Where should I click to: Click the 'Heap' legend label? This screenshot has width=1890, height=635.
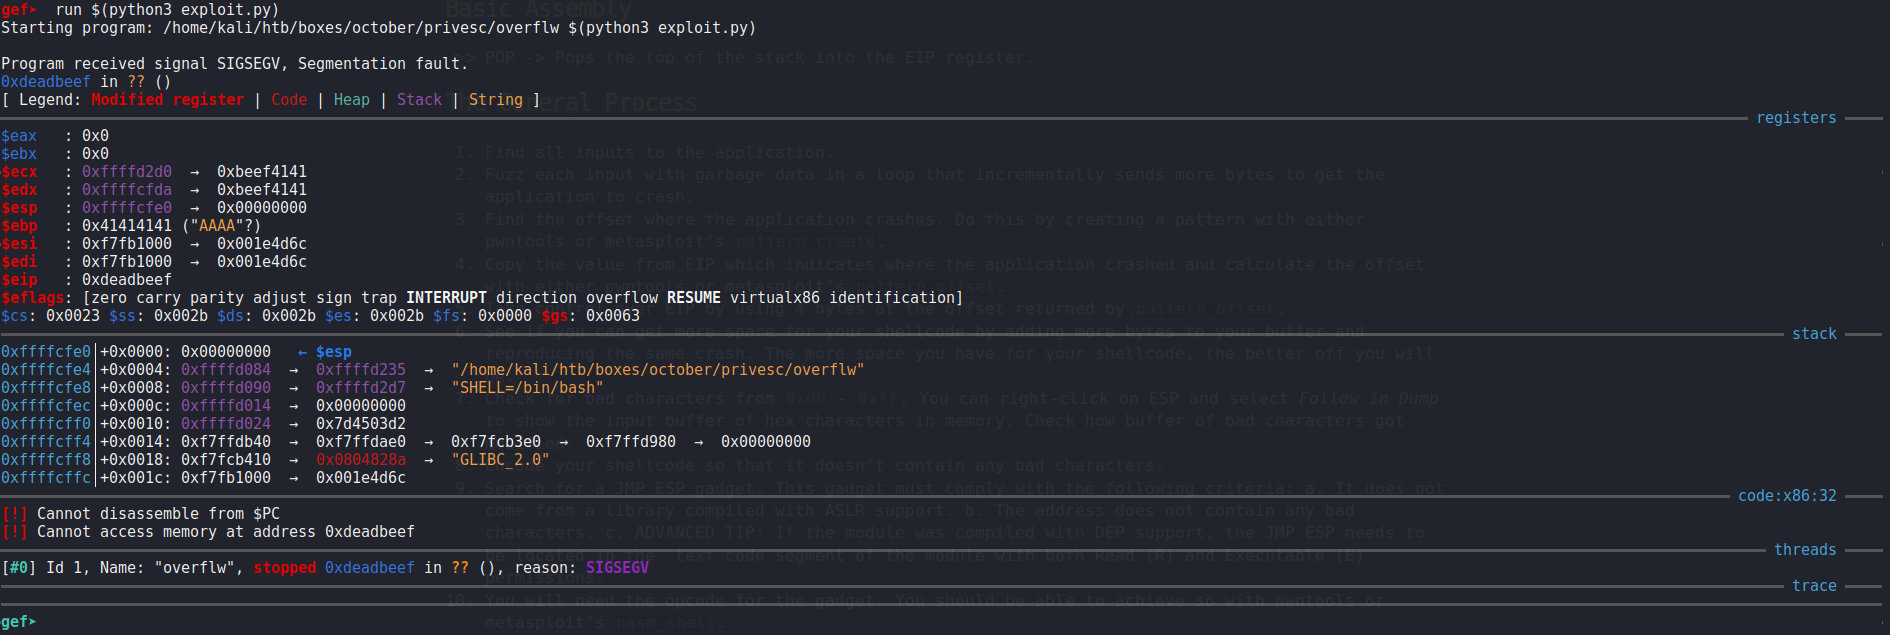point(351,100)
